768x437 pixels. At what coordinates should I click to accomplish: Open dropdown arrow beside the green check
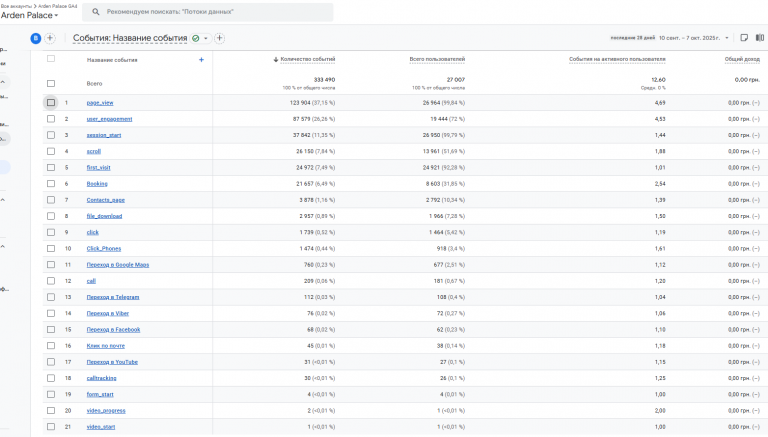coord(206,38)
